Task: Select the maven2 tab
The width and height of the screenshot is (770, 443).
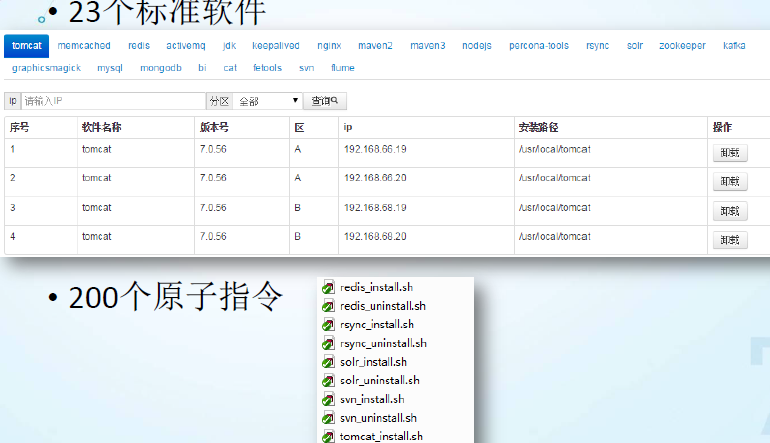Action: coord(375,46)
